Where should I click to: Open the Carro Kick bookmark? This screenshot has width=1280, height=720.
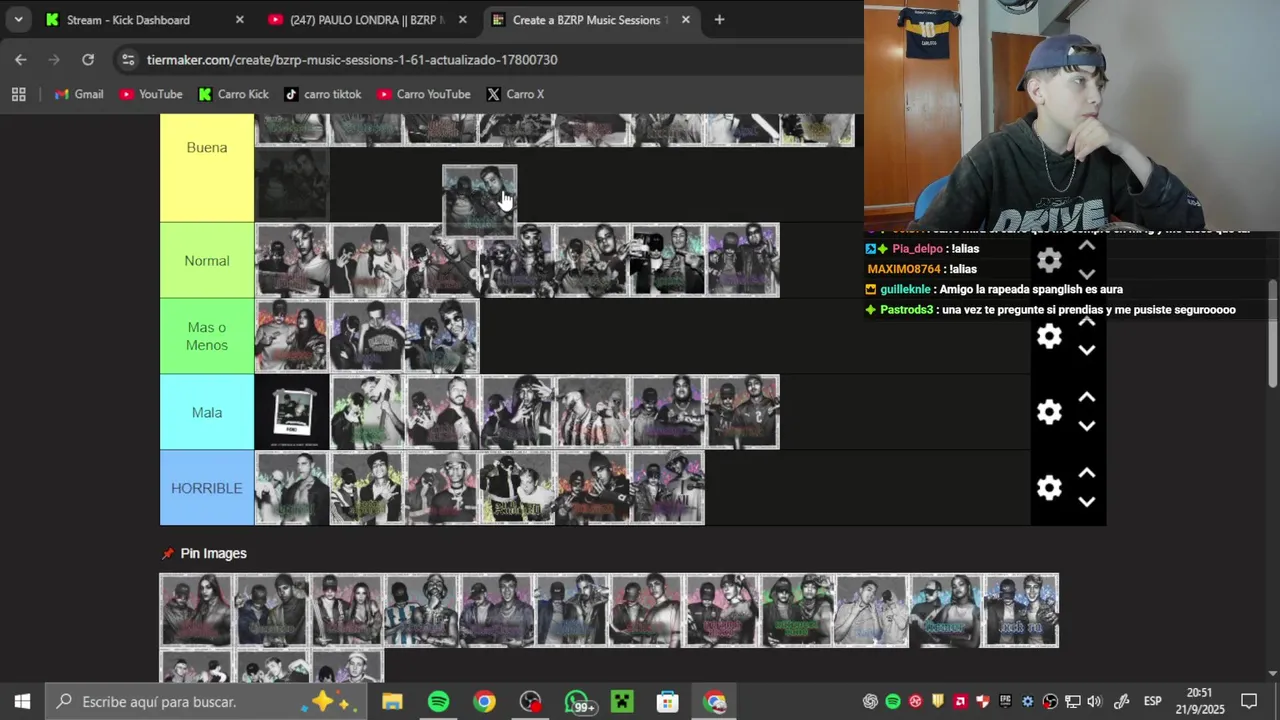(x=233, y=94)
